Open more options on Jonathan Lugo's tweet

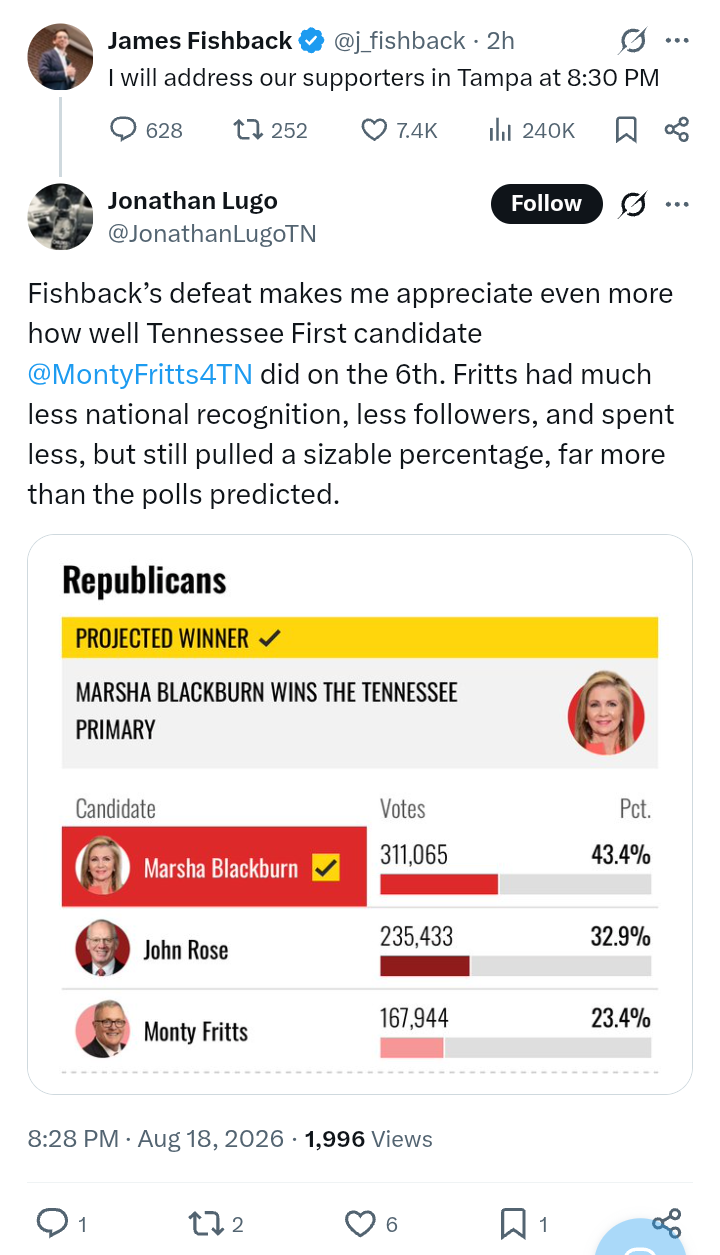[677, 204]
